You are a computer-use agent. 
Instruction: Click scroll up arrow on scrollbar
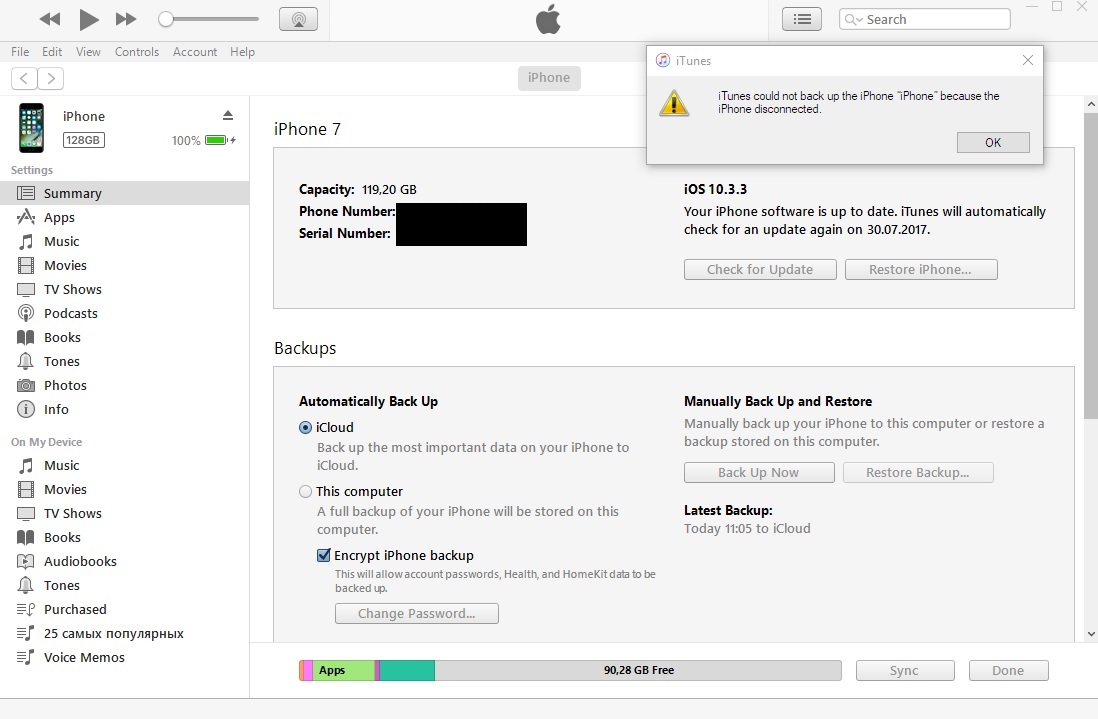pos(1091,104)
